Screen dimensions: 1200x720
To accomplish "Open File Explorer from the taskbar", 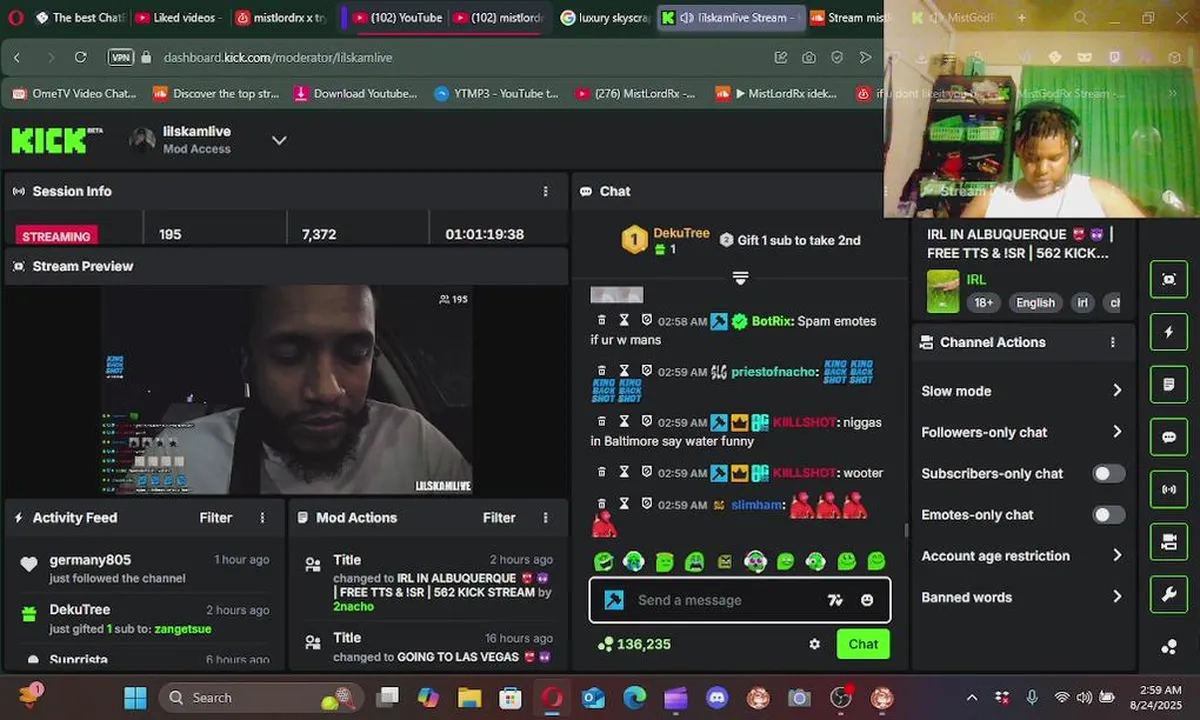I will tap(469, 697).
